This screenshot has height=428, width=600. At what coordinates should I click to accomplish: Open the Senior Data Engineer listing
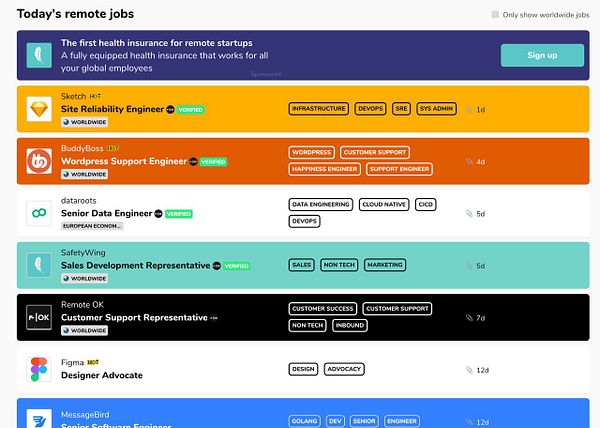pyautogui.click(x=106, y=213)
